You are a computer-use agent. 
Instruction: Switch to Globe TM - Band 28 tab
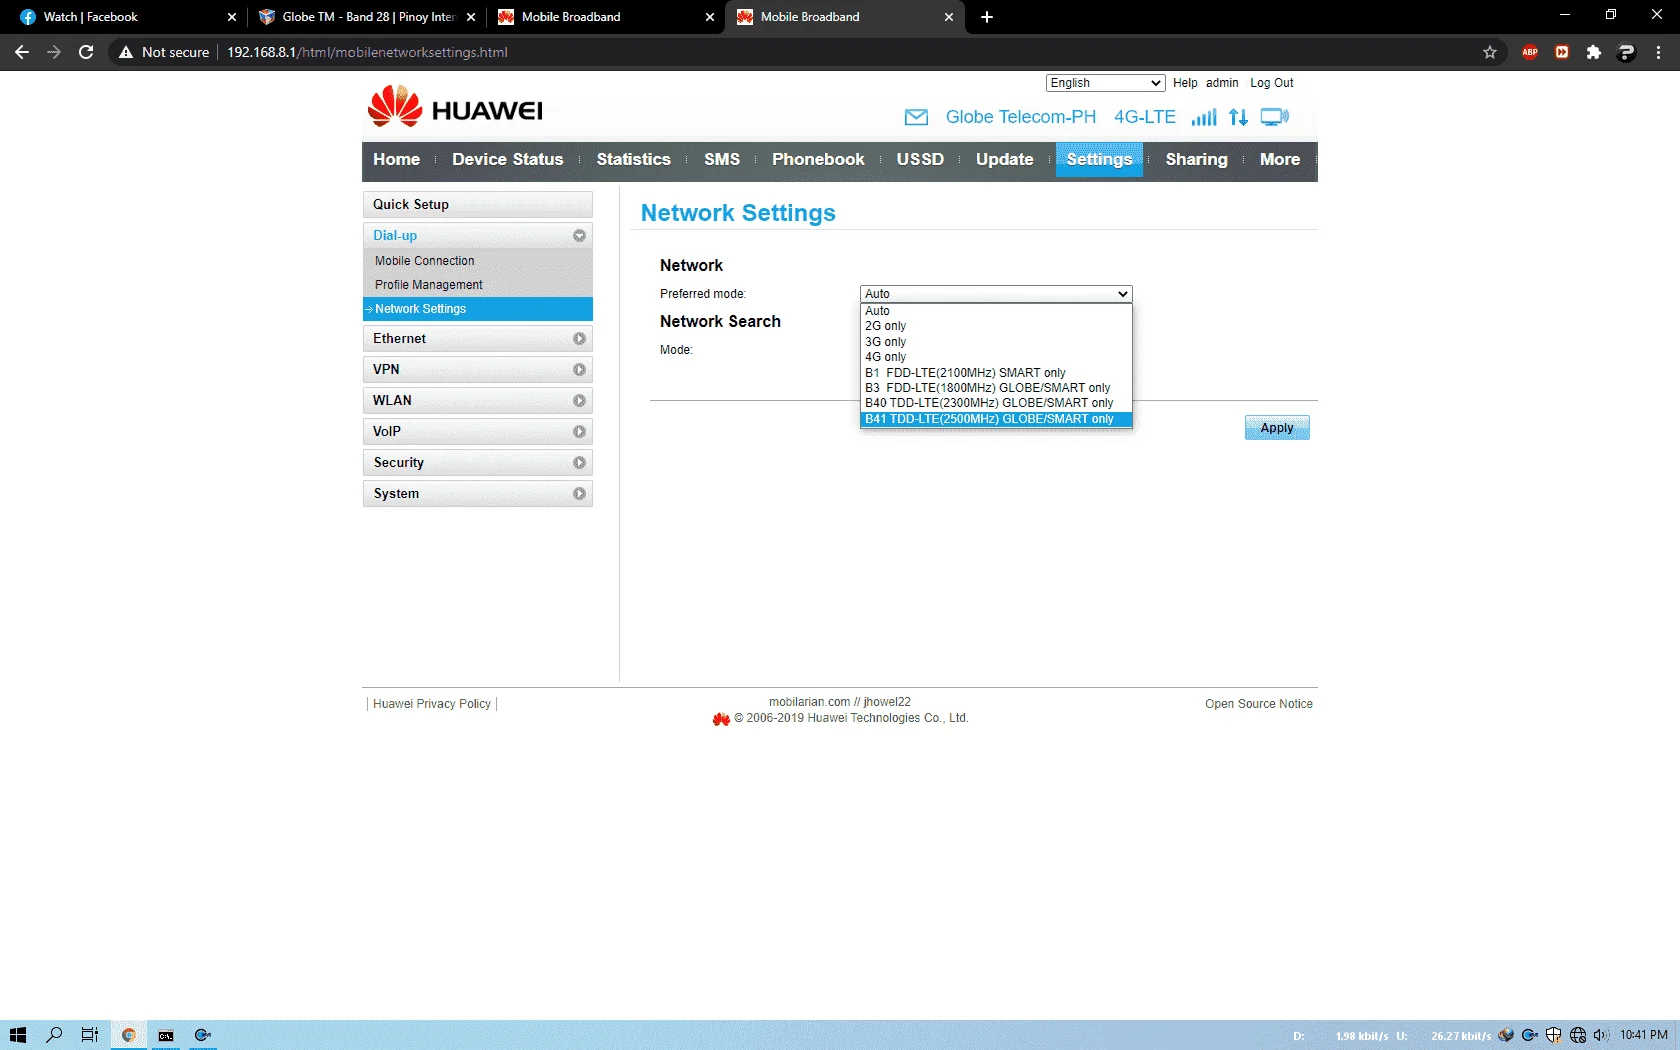pos(366,17)
